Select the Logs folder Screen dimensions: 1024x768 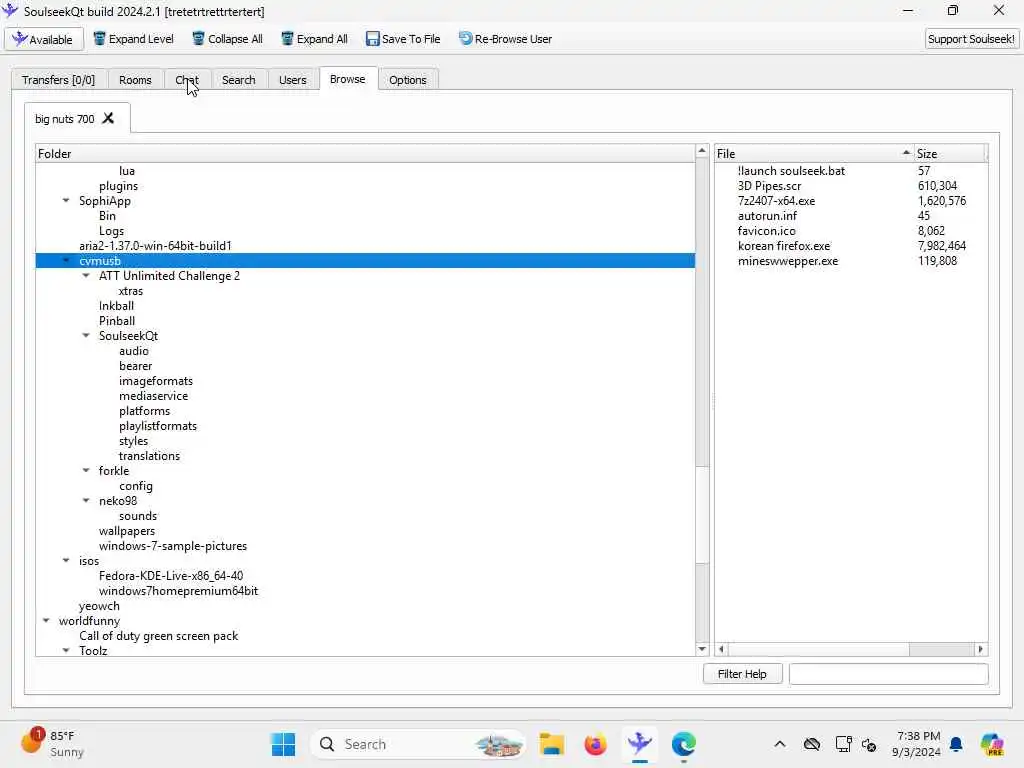tap(111, 231)
